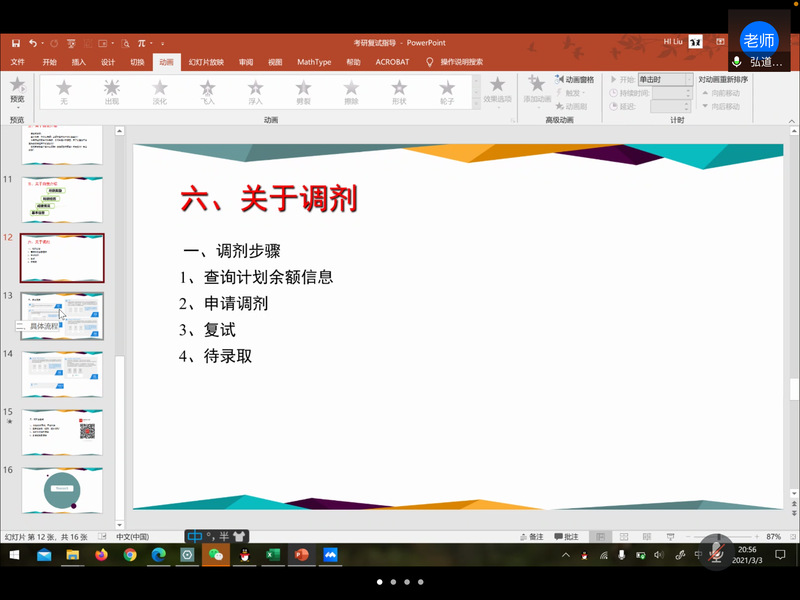Toggle the 备注 notes pane in status bar
Viewport: 800px width, 600px height.
tap(531, 537)
